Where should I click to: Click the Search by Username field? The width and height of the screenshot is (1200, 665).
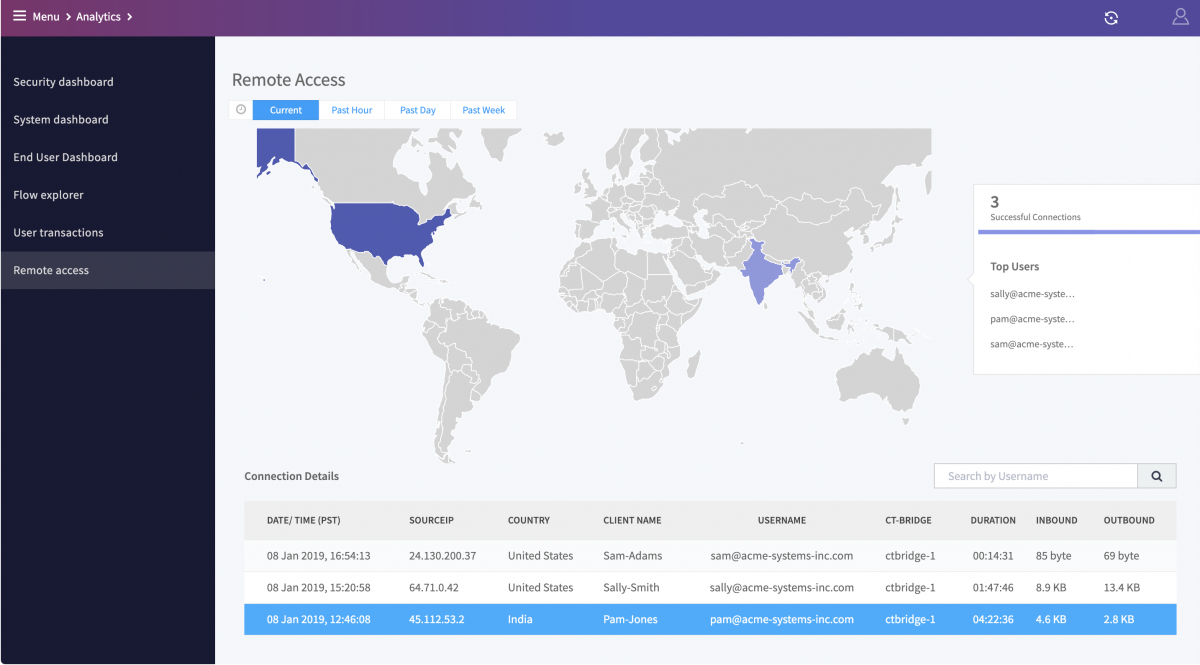pos(1035,475)
